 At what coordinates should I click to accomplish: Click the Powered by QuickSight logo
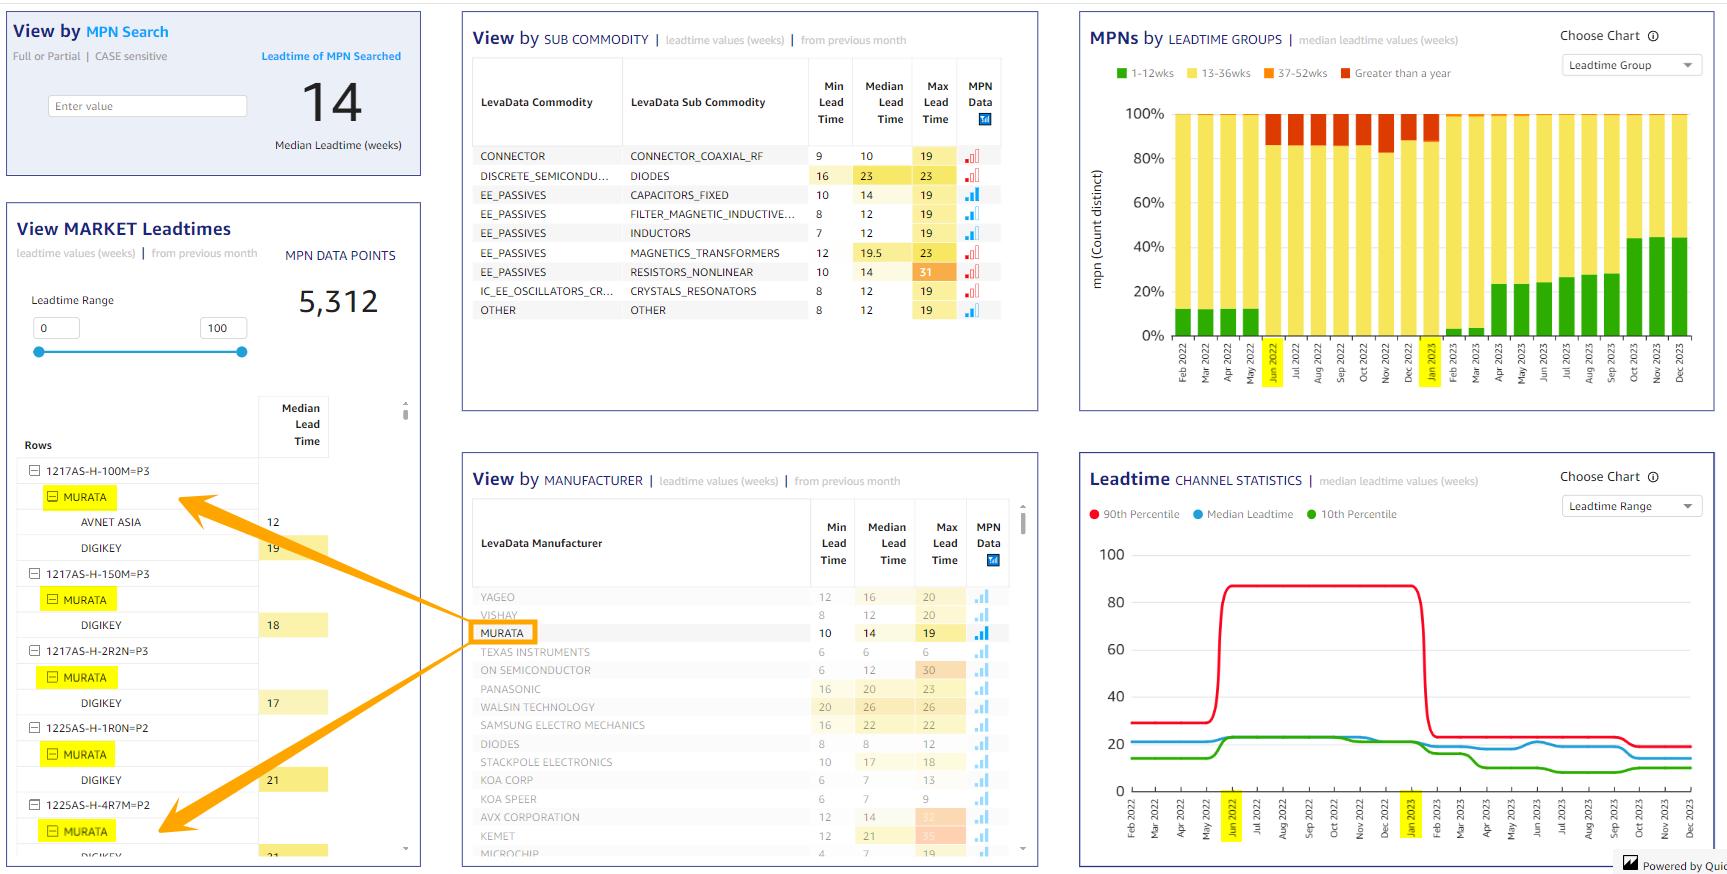point(1630,864)
